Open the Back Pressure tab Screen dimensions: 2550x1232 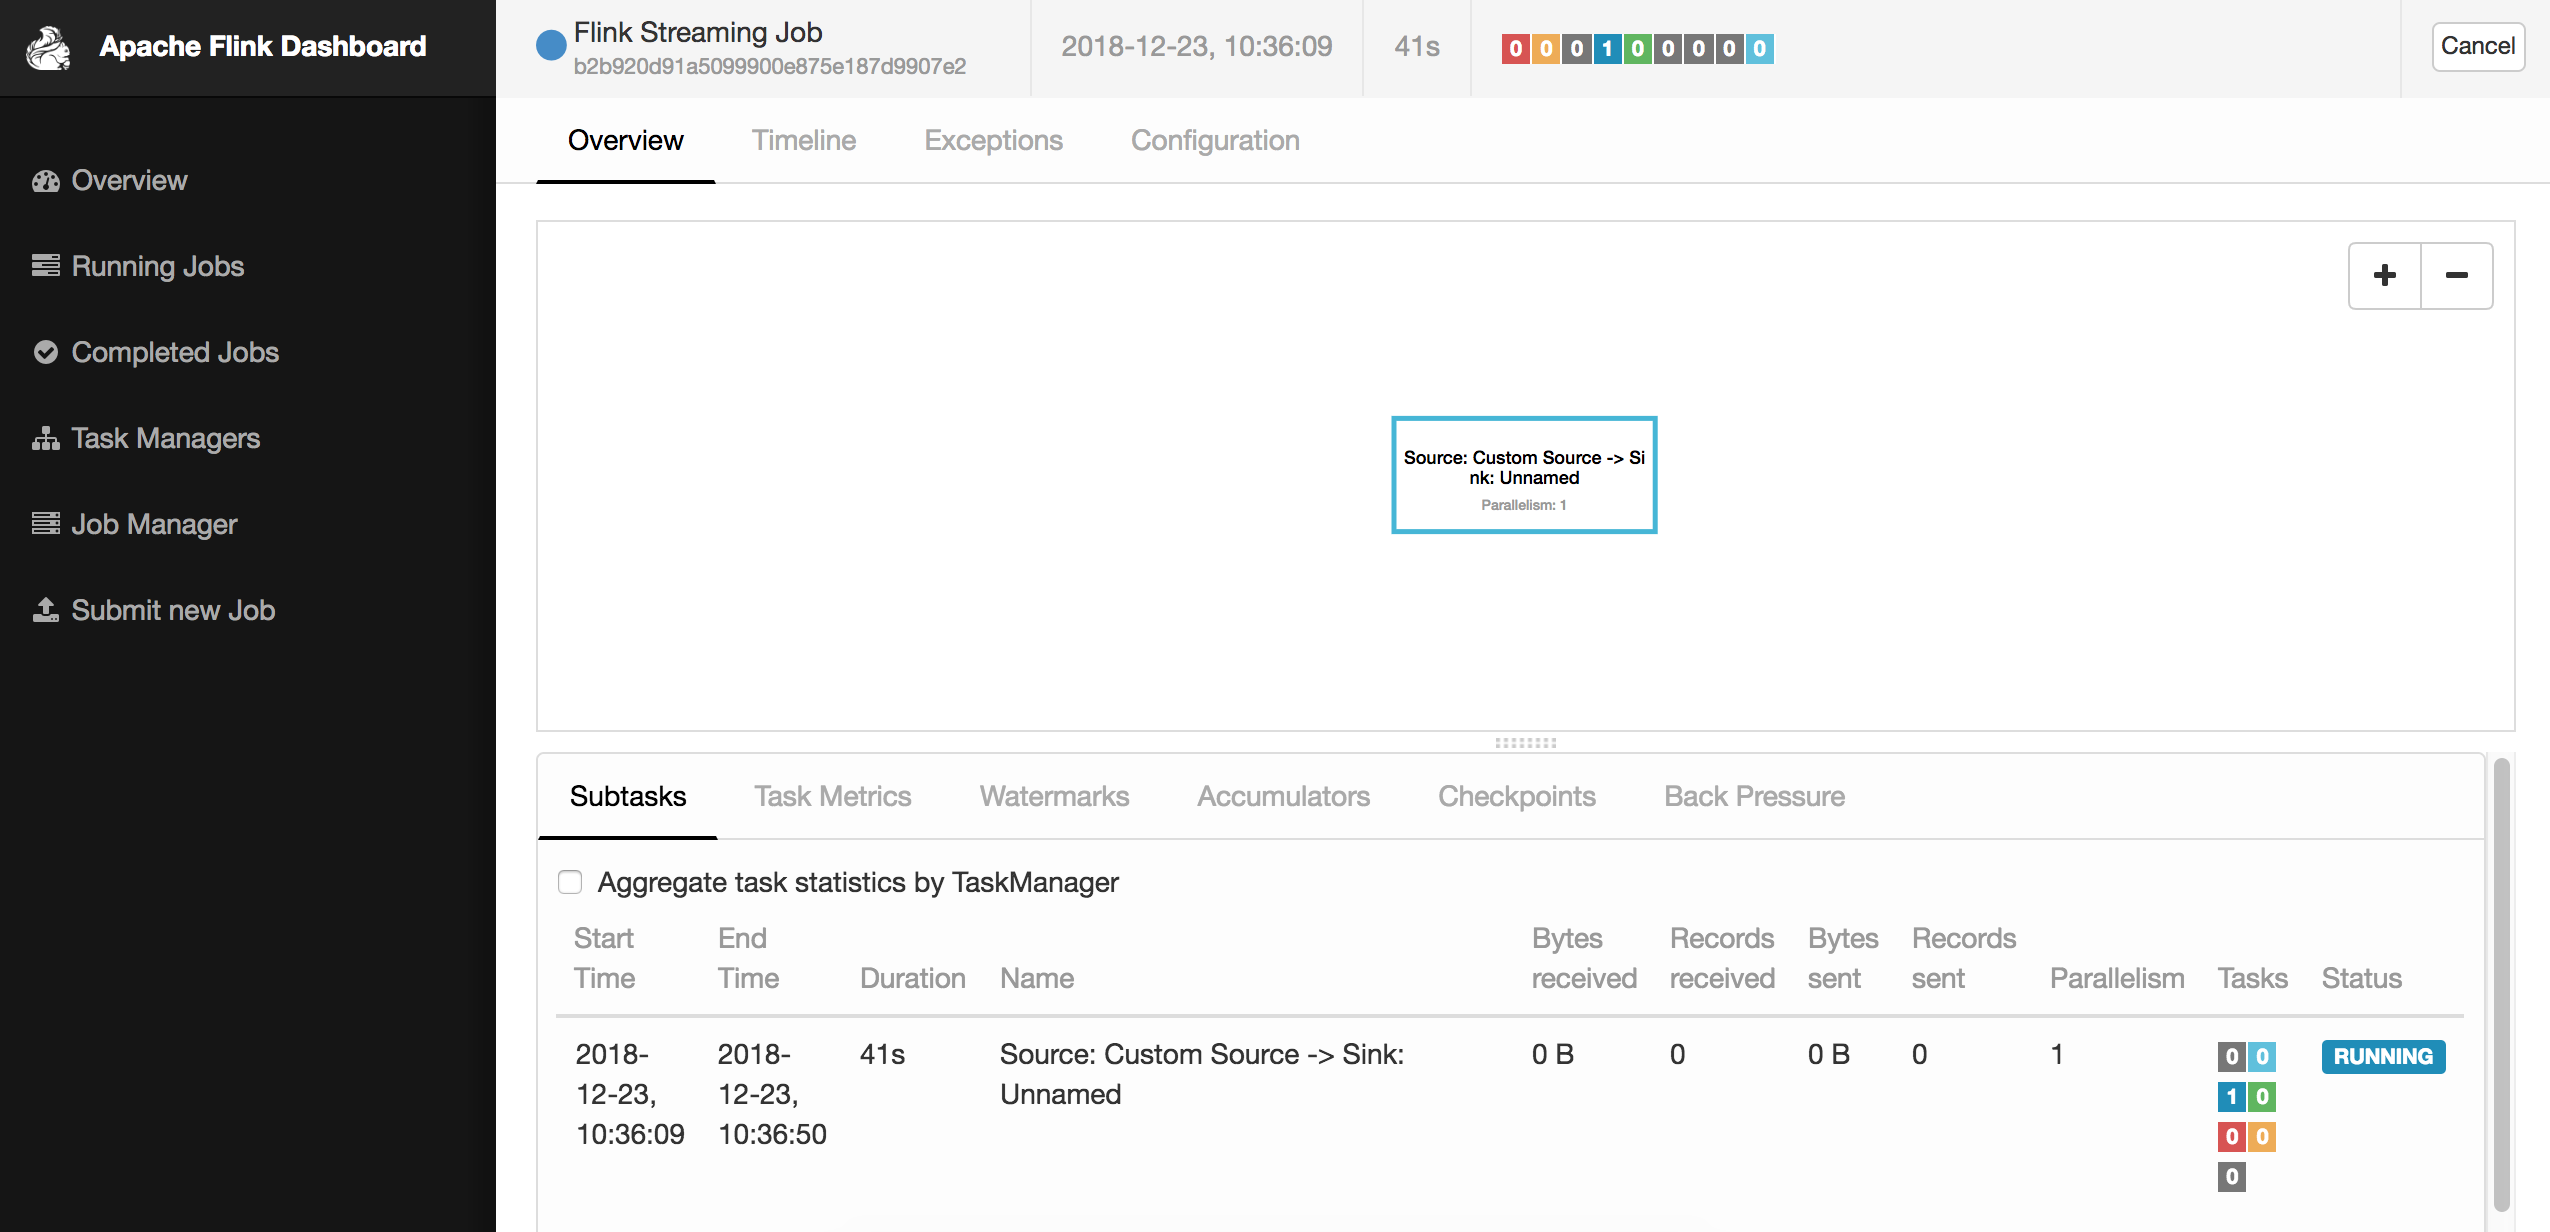pyautogui.click(x=1754, y=796)
